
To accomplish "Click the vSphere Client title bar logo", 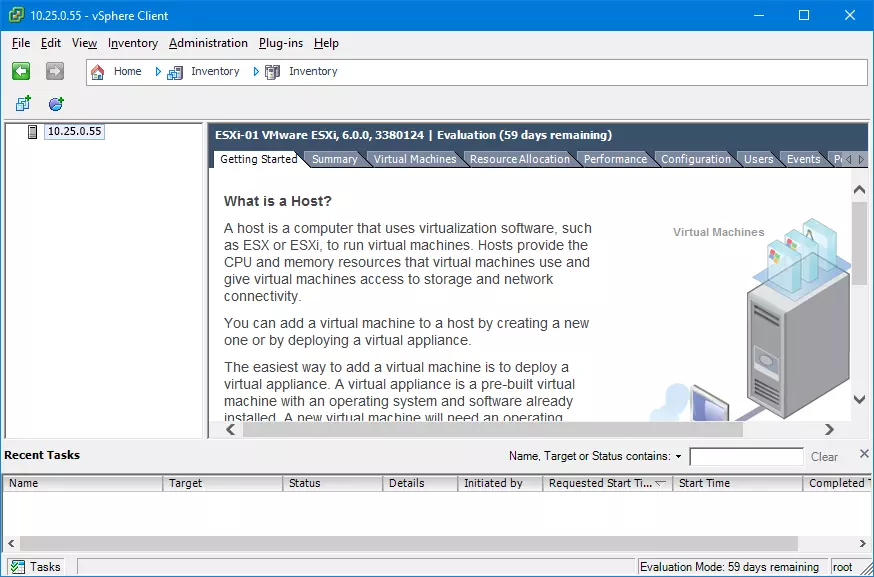I will [16, 15].
